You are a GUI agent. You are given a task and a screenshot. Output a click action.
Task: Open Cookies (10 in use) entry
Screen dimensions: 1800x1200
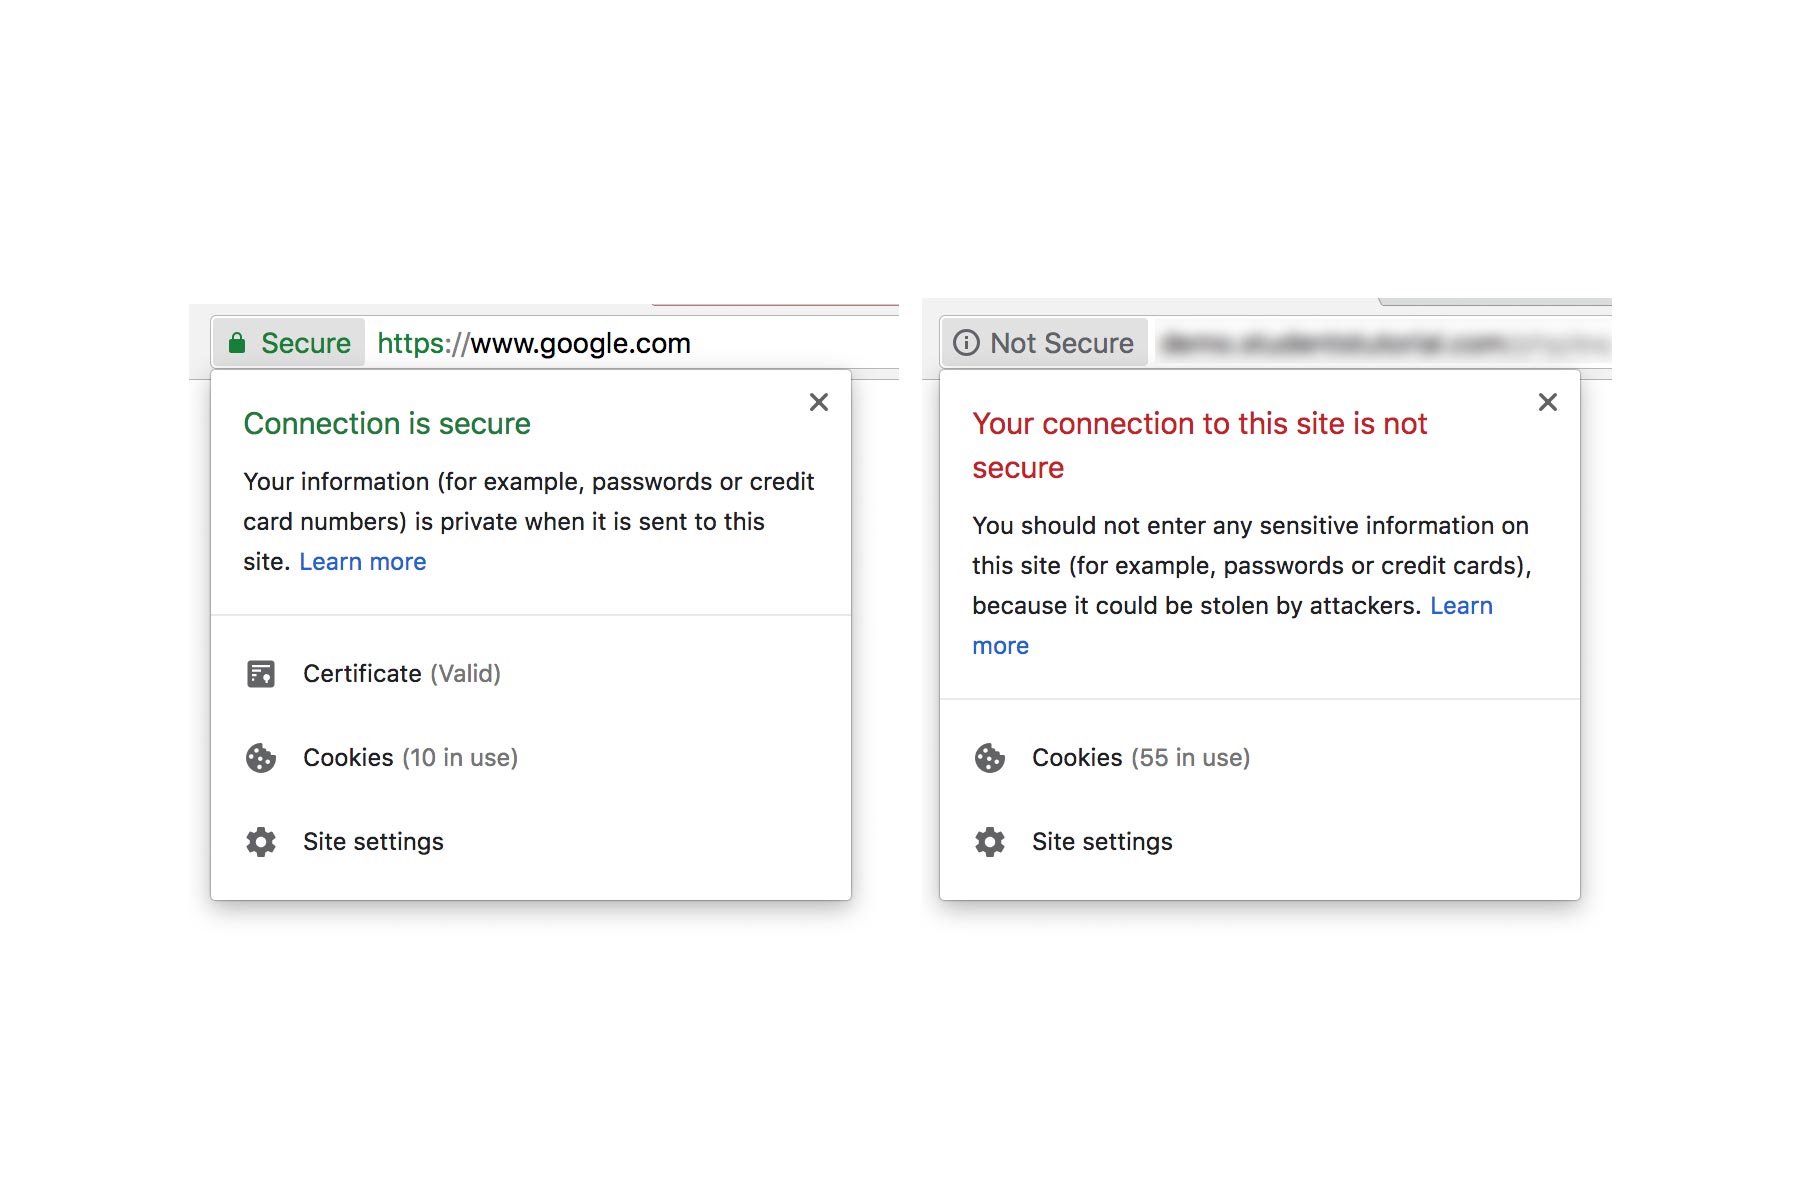coord(410,758)
